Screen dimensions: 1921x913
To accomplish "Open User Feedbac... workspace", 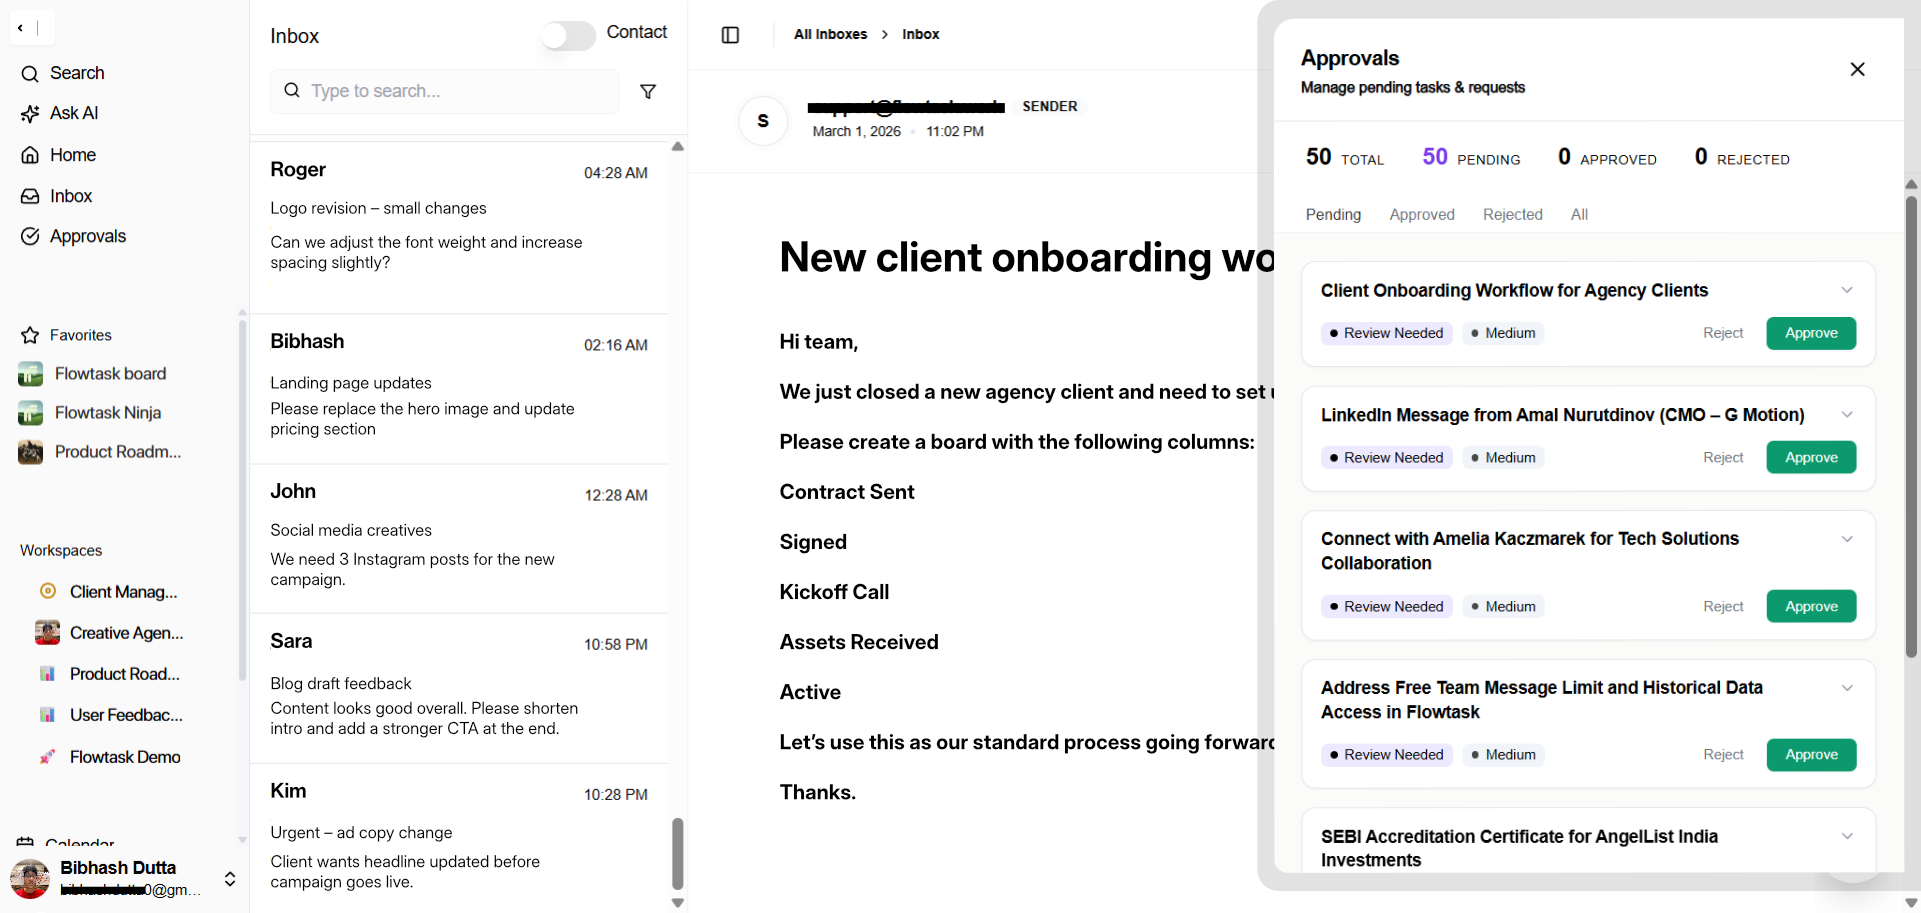I will click(x=110, y=715).
